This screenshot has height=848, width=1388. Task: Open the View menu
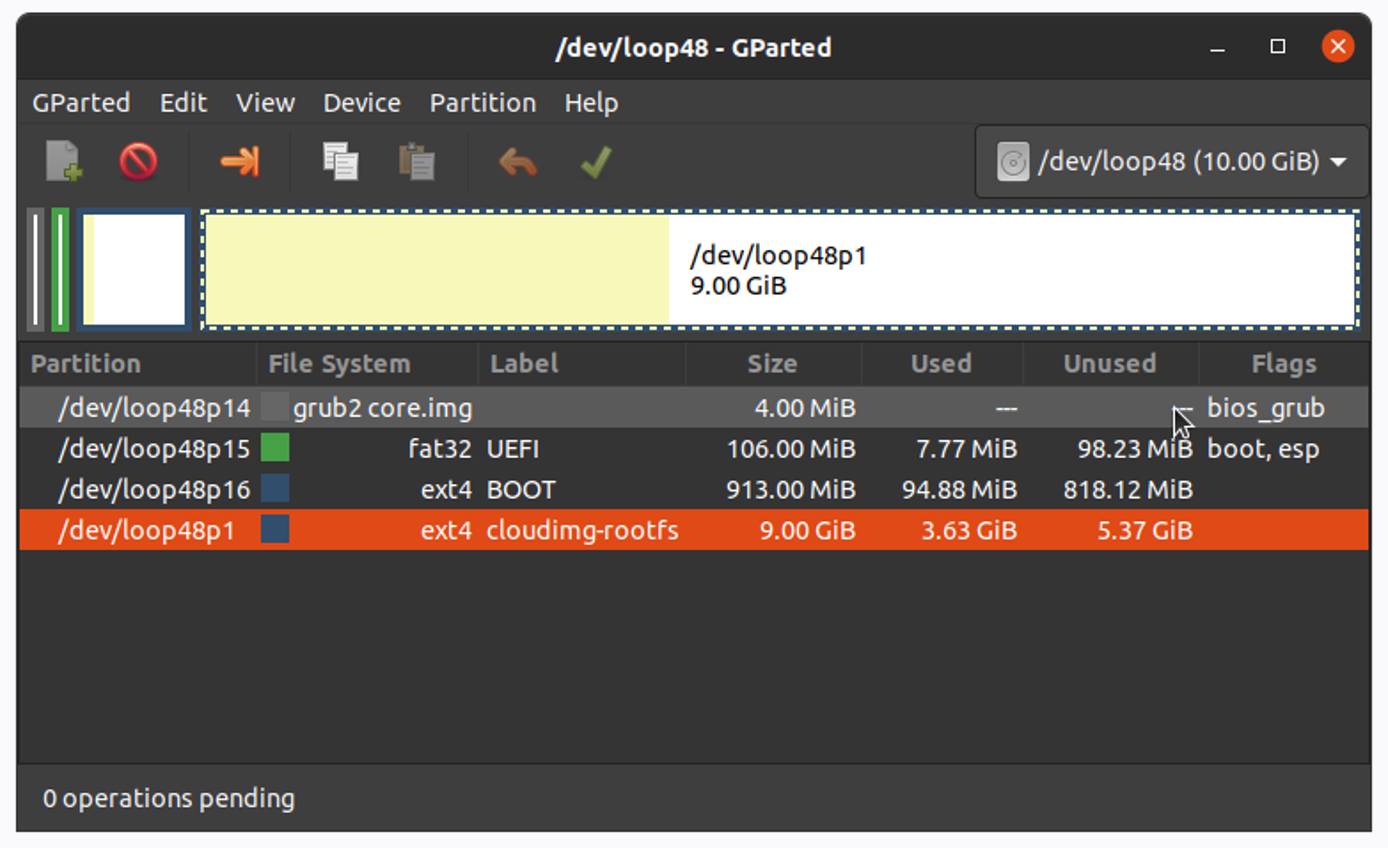(265, 103)
